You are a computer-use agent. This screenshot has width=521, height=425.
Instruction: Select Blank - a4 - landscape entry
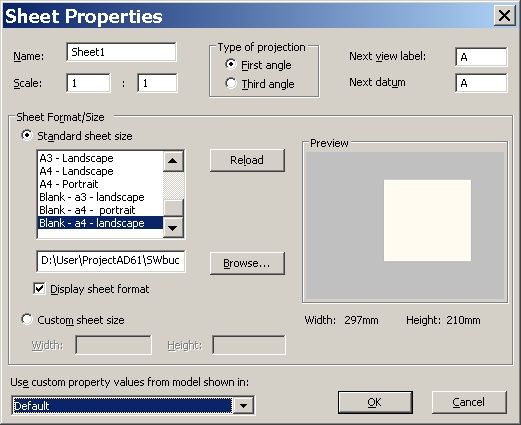tap(100, 223)
